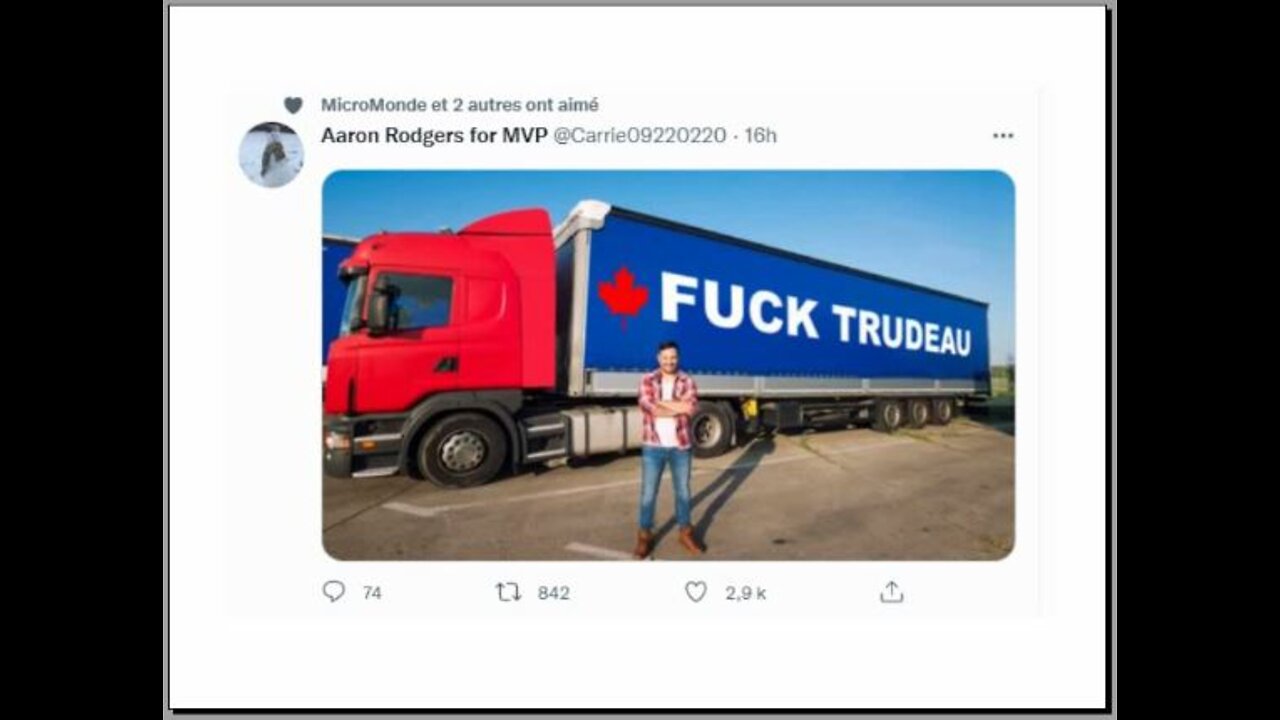Viewport: 1280px width, 720px height.
Task: Open the share upload icon
Action: coord(891,592)
